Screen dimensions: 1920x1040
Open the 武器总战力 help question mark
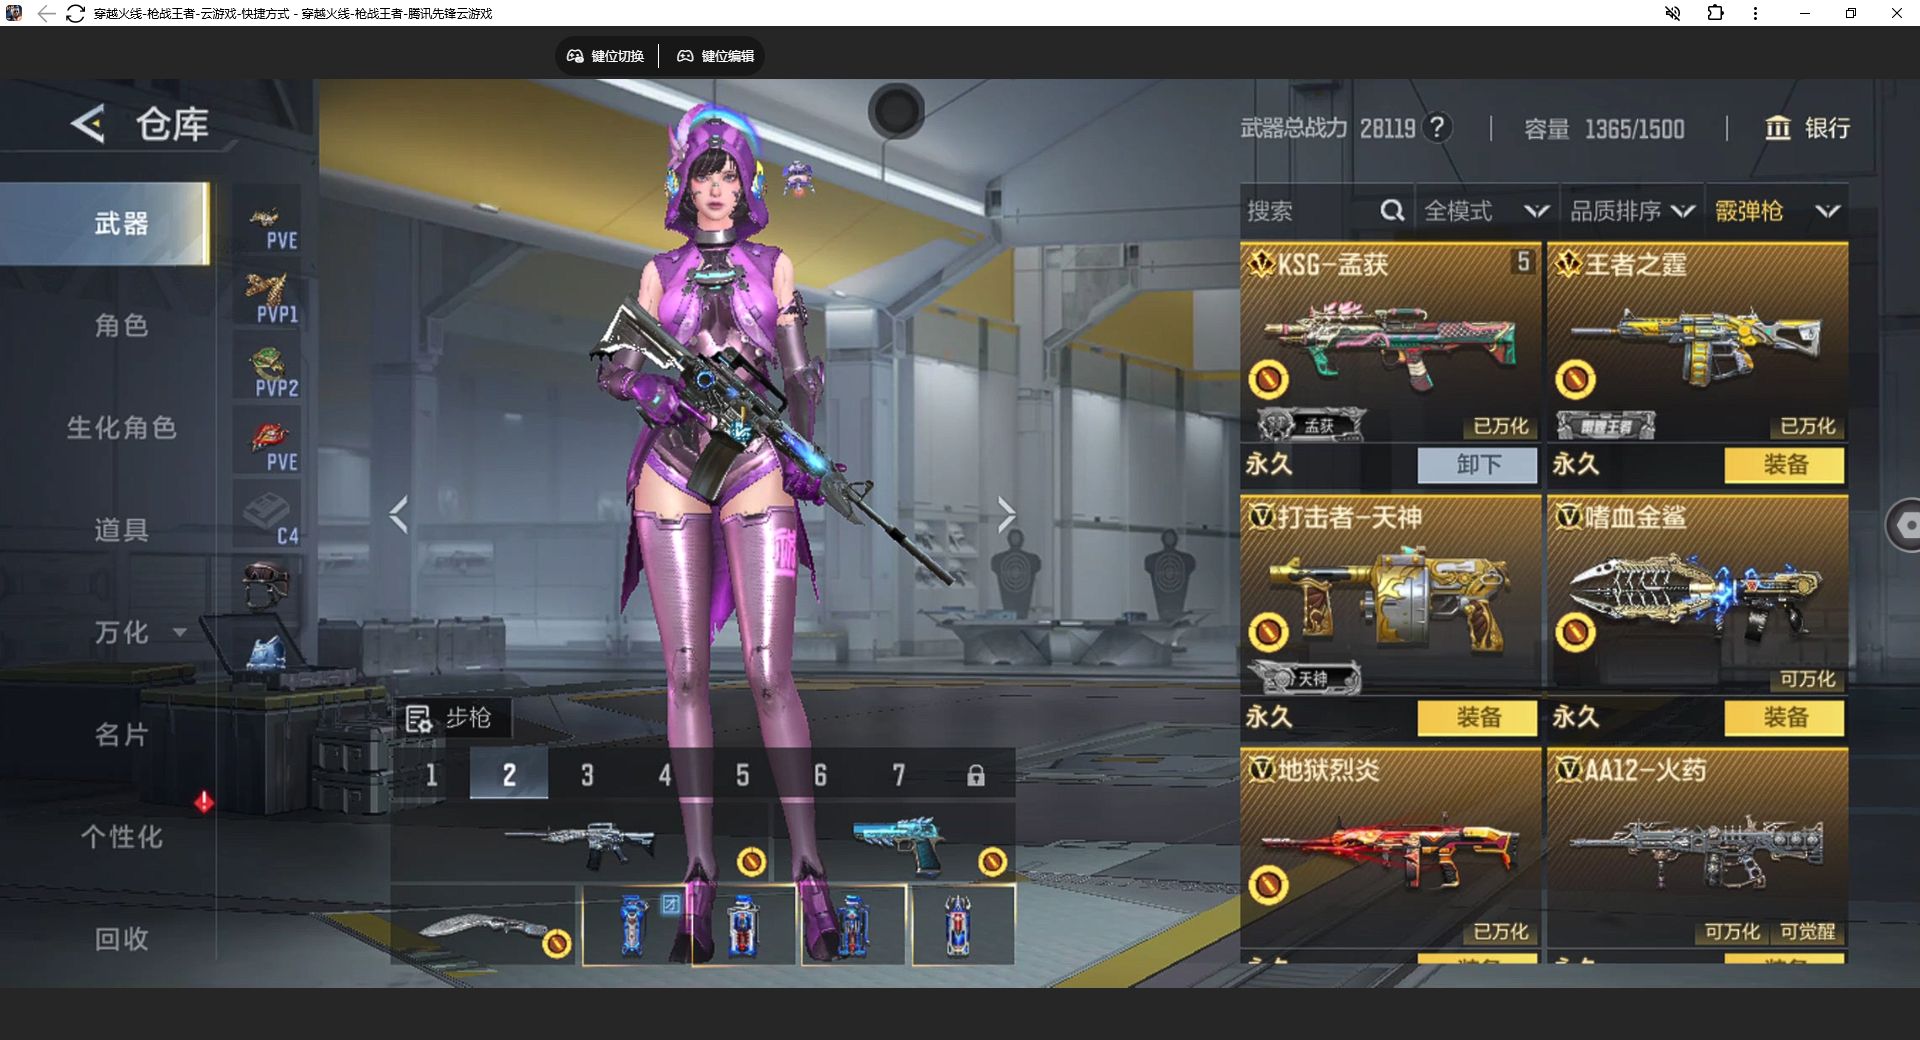[1437, 128]
